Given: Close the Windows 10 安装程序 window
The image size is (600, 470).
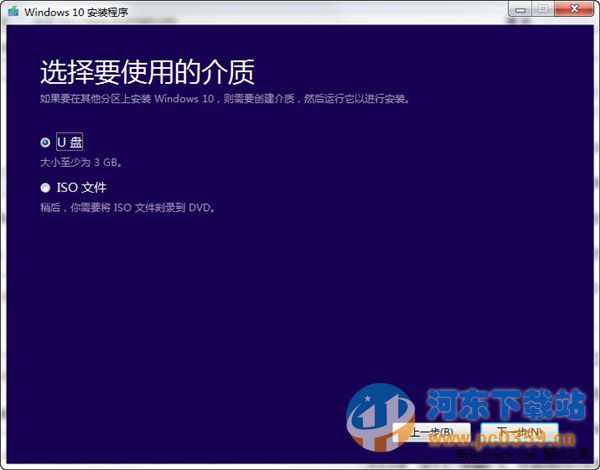Looking at the screenshot, I should (x=574, y=9).
